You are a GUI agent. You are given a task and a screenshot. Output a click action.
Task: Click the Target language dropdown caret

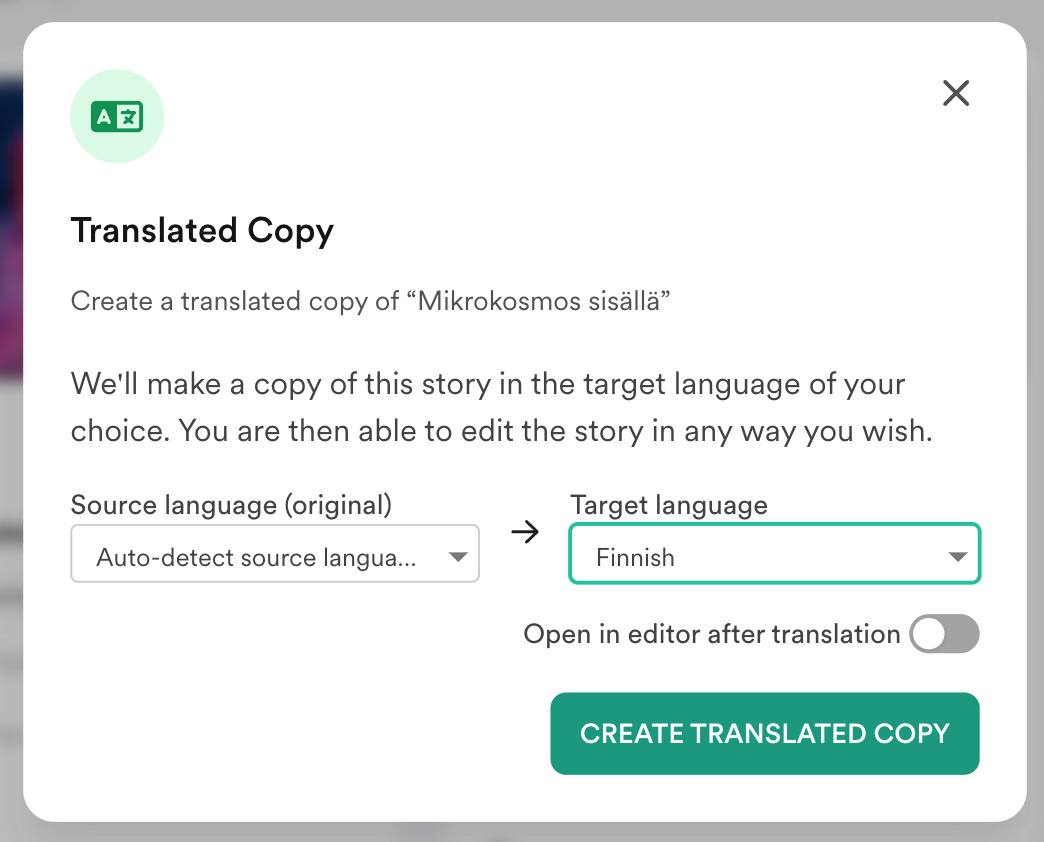click(x=957, y=557)
